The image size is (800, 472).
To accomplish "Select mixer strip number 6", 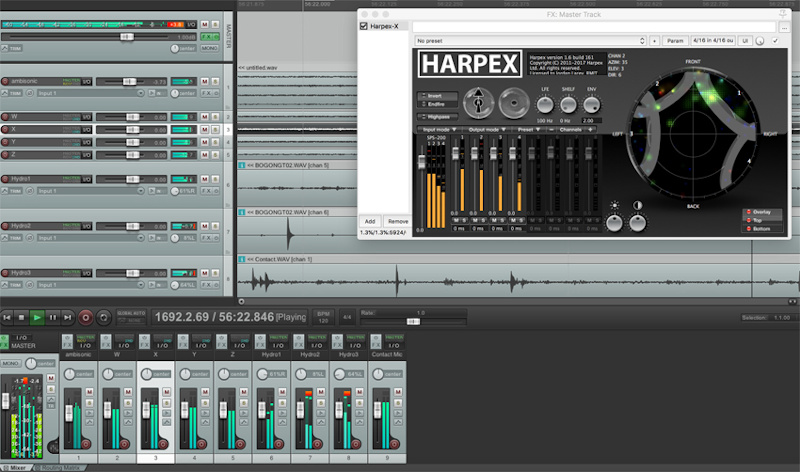I will point(271,458).
